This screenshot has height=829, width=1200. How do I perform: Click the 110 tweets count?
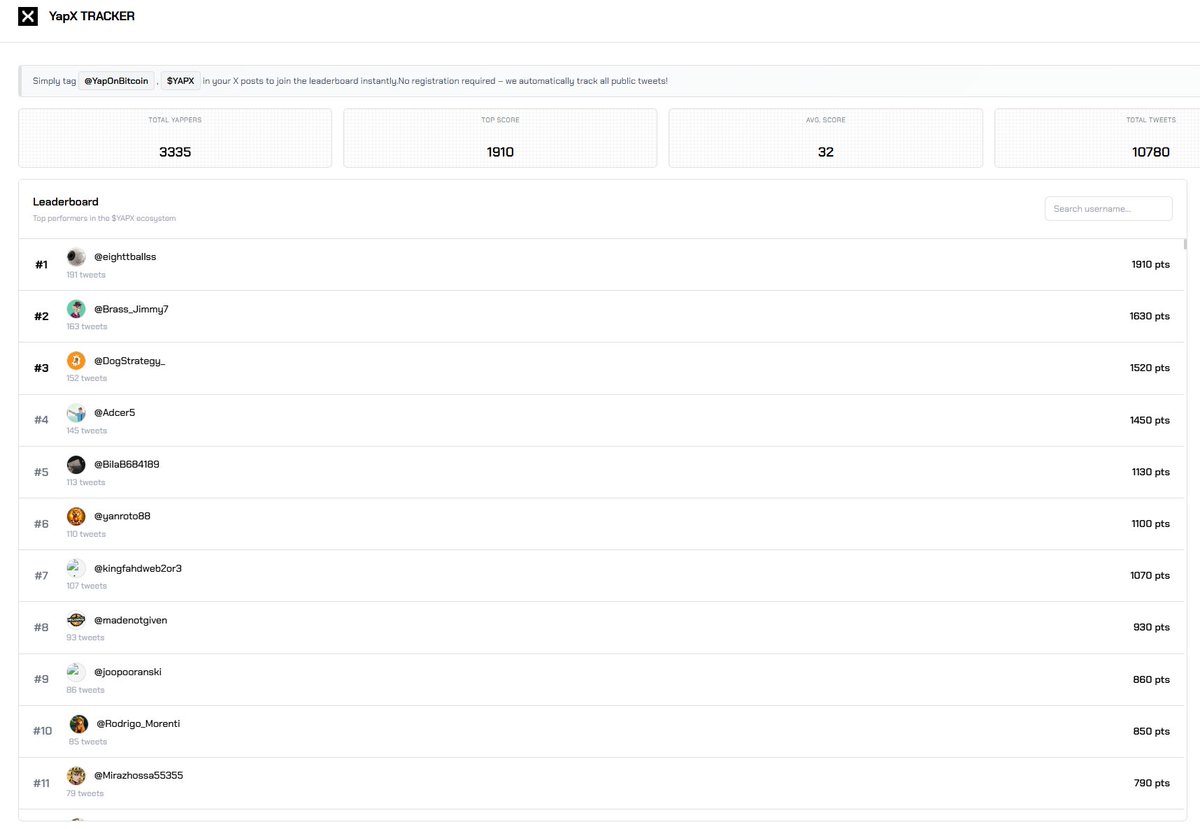(x=86, y=534)
